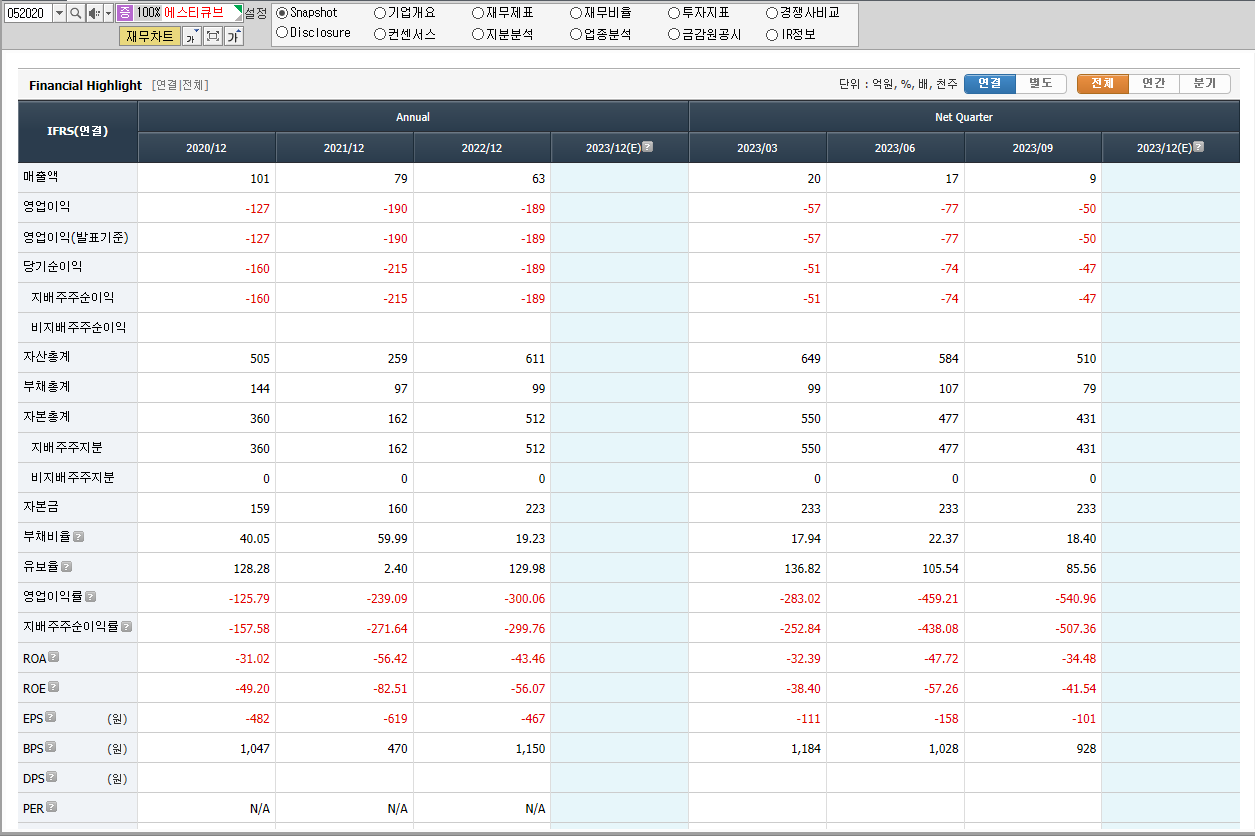The width and height of the screenshot is (1255, 836).
Task: Click the 재무차트 button
Action: tap(150, 37)
